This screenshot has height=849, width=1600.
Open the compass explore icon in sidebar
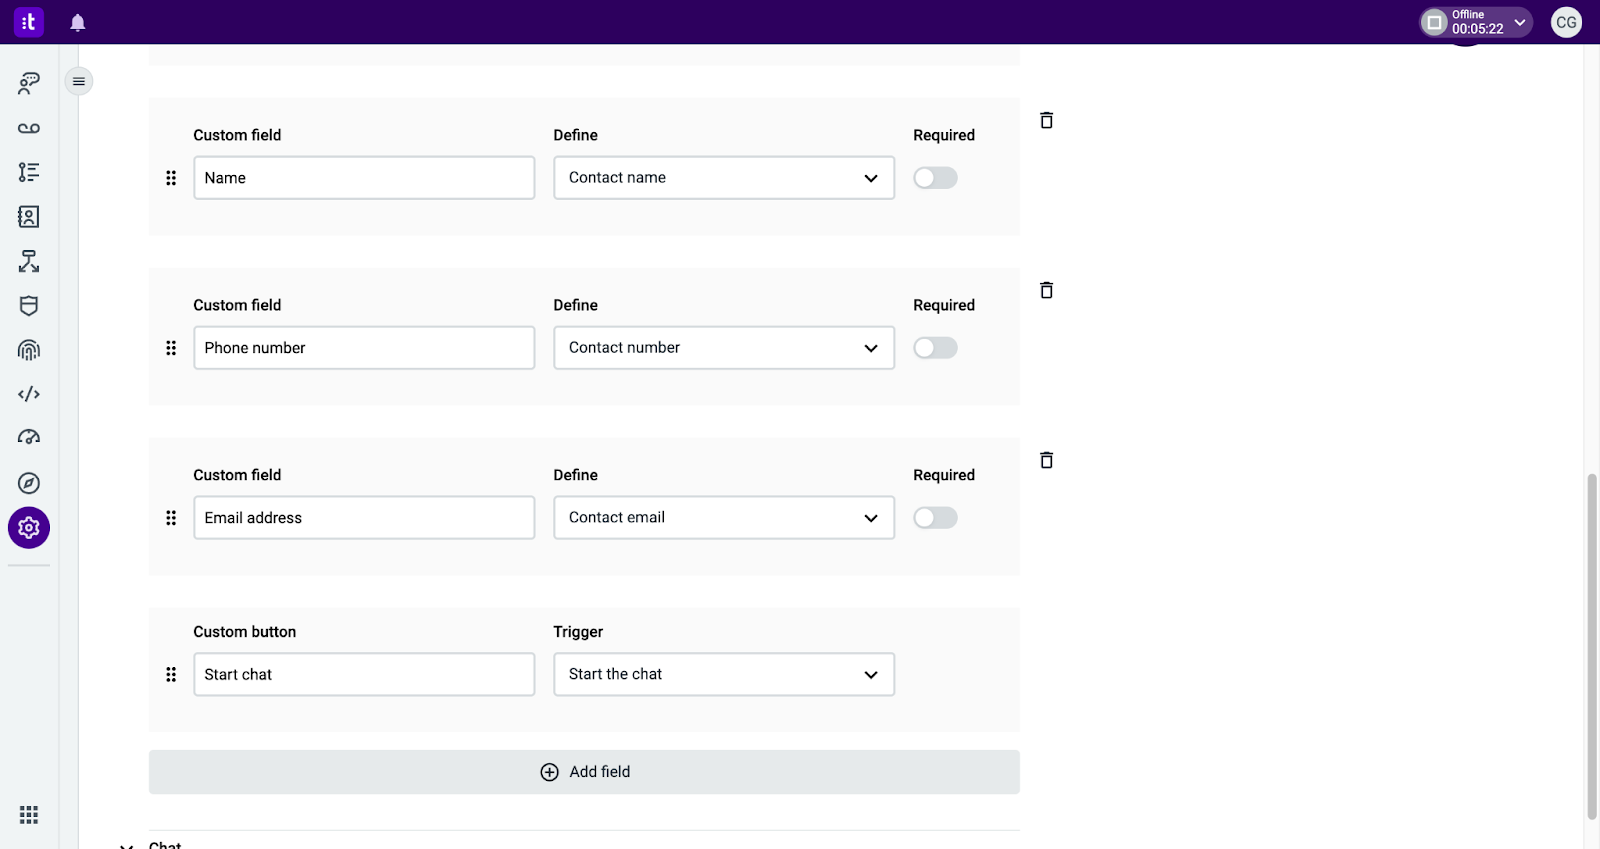(x=29, y=483)
